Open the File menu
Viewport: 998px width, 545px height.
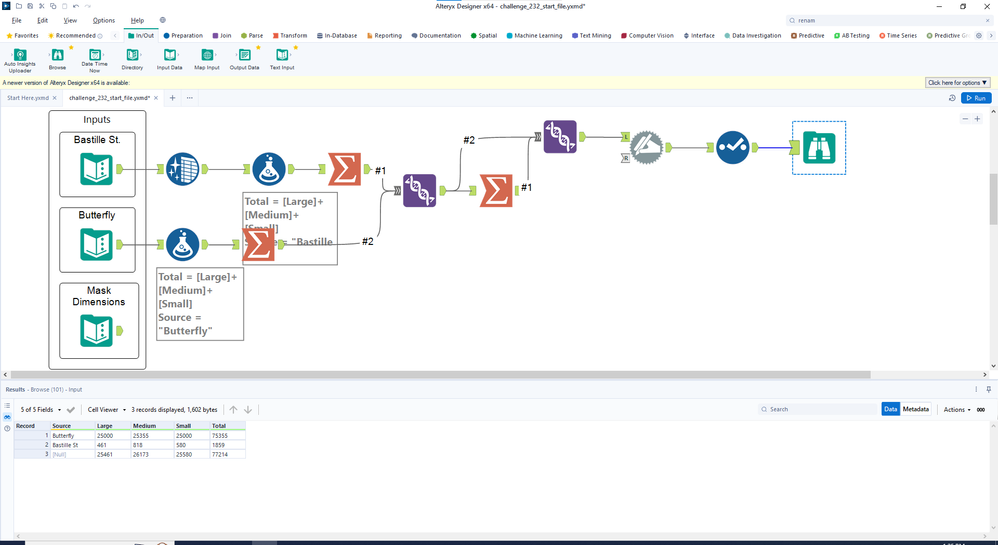click(x=17, y=20)
